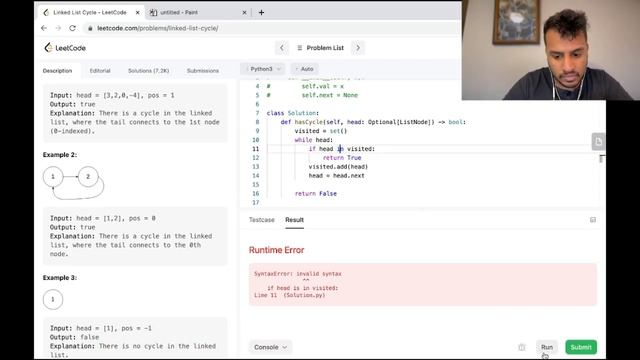Switch to the Description tab
The height and width of the screenshot is (360, 640).
[57, 71]
